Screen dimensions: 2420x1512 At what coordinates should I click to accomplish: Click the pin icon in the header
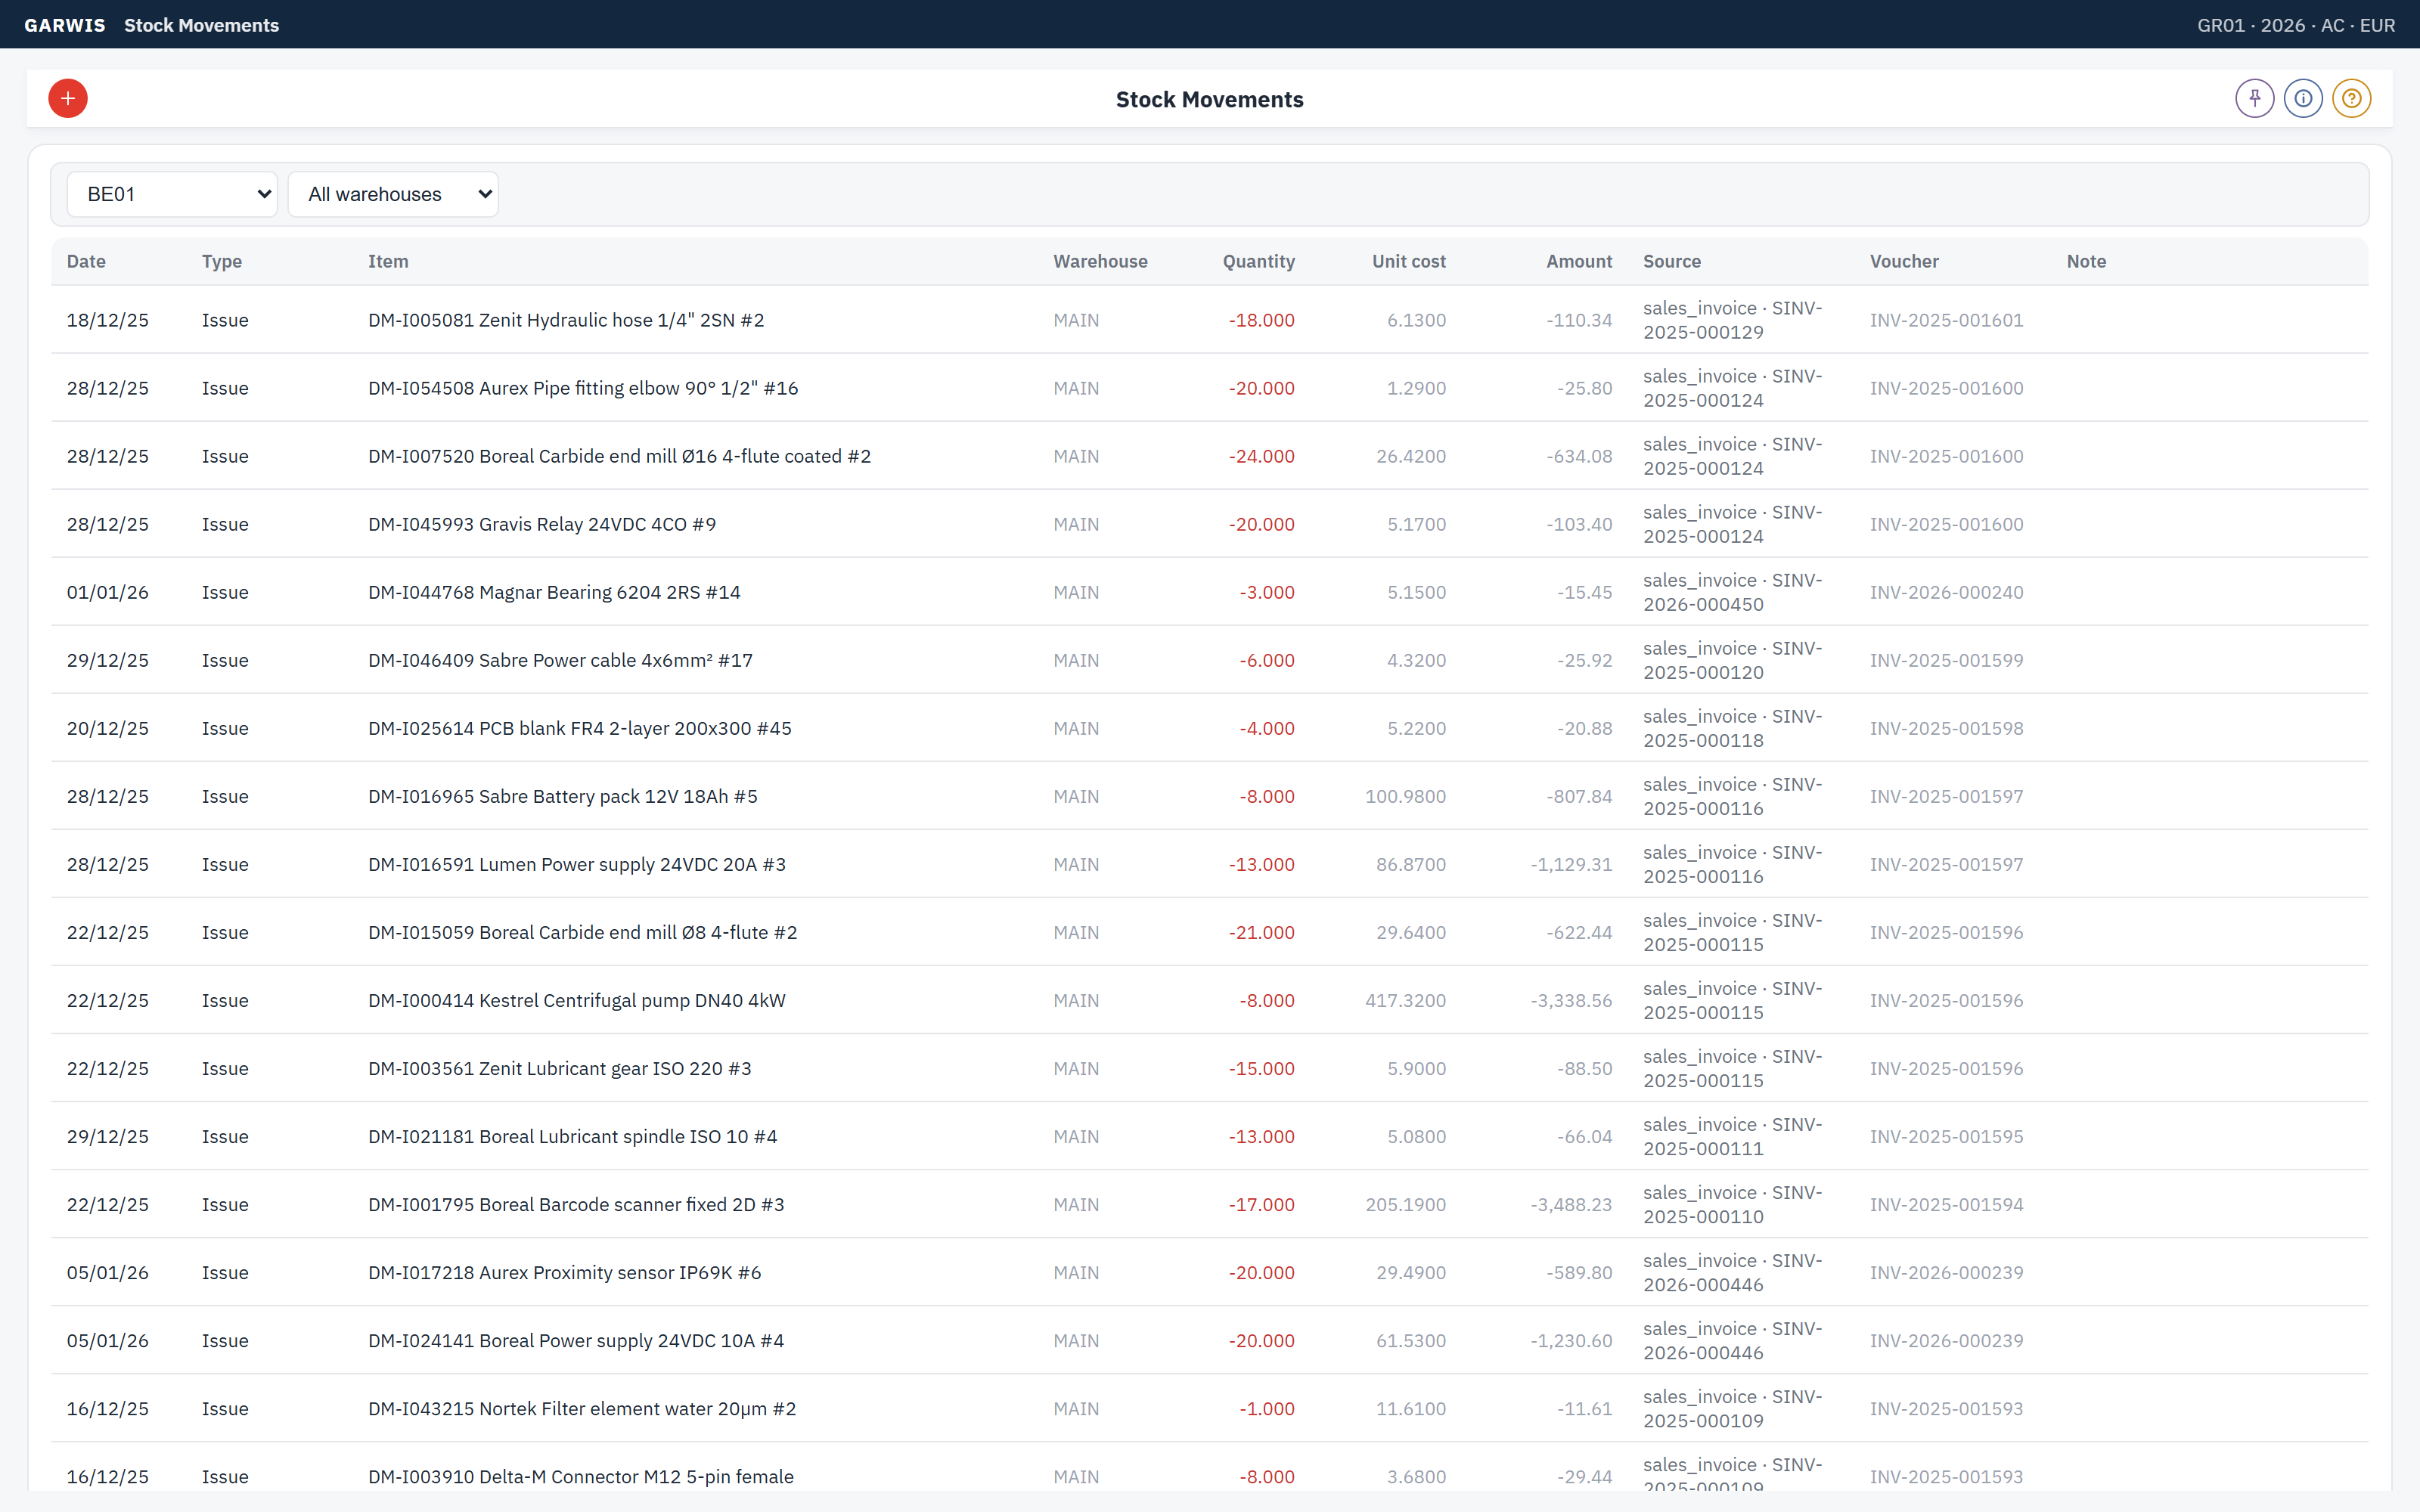pos(2254,98)
